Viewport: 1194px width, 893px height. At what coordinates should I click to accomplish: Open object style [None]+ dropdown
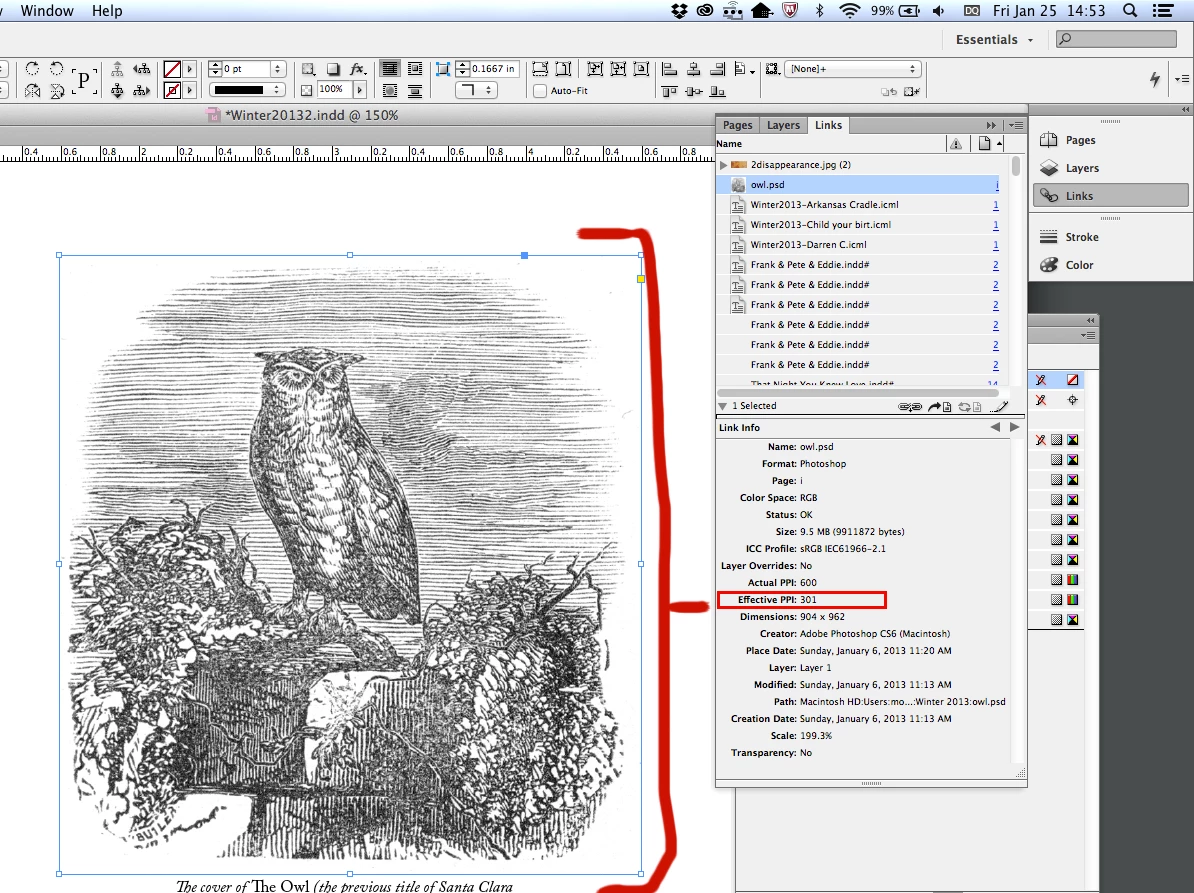pos(853,69)
